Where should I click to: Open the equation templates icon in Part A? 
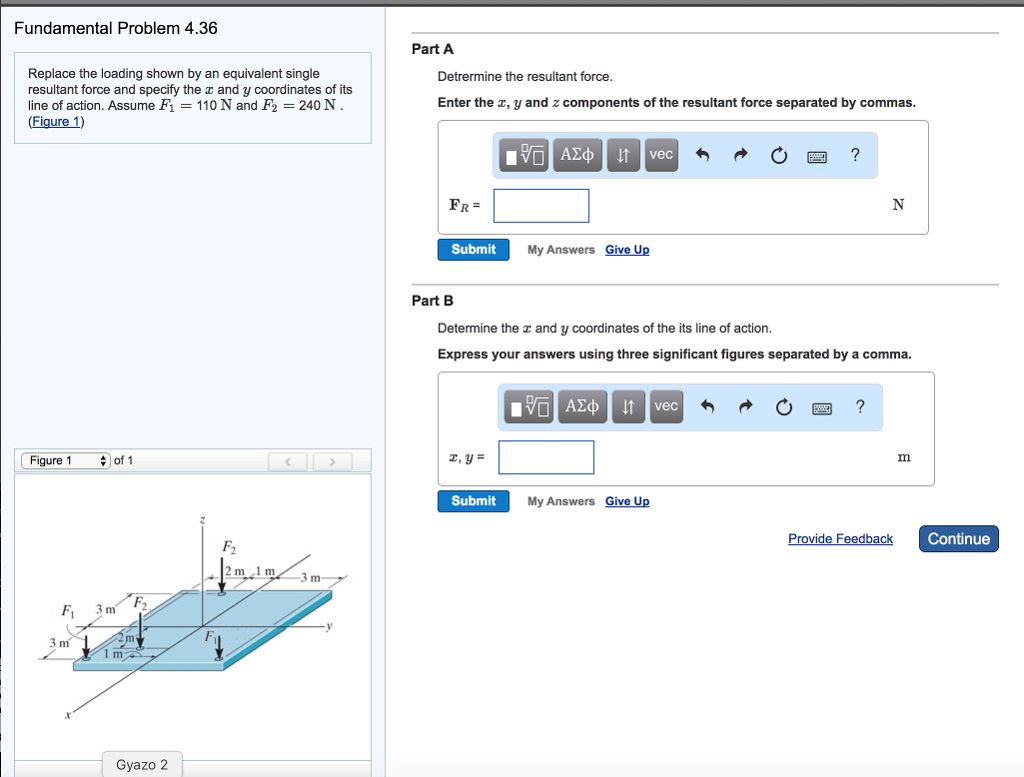pyautogui.click(x=524, y=155)
